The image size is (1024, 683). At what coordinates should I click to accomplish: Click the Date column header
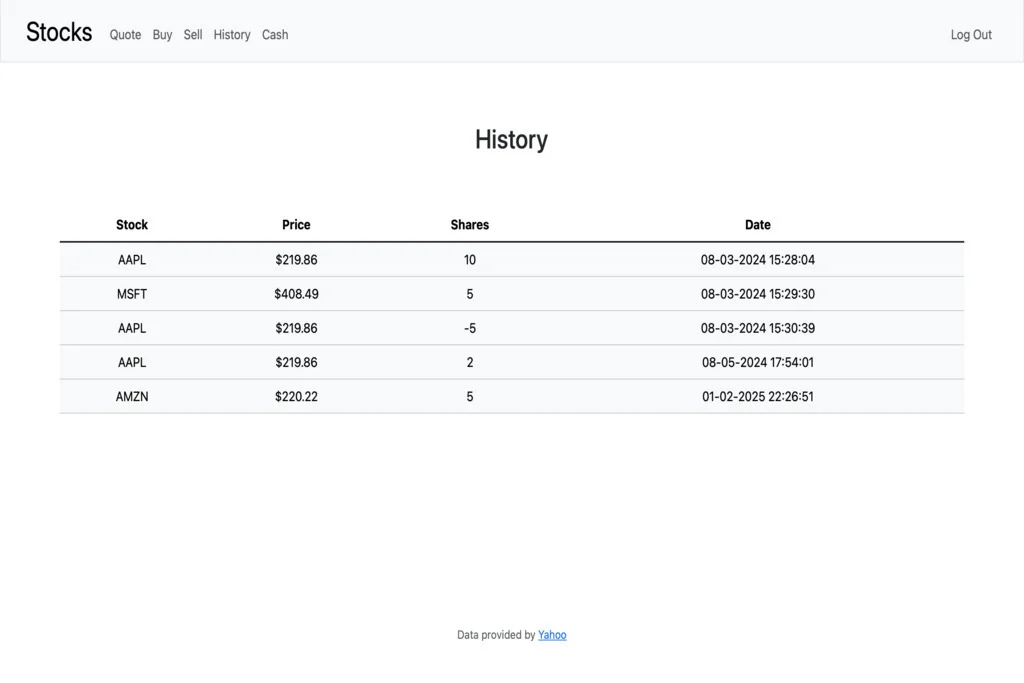tap(757, 225)
